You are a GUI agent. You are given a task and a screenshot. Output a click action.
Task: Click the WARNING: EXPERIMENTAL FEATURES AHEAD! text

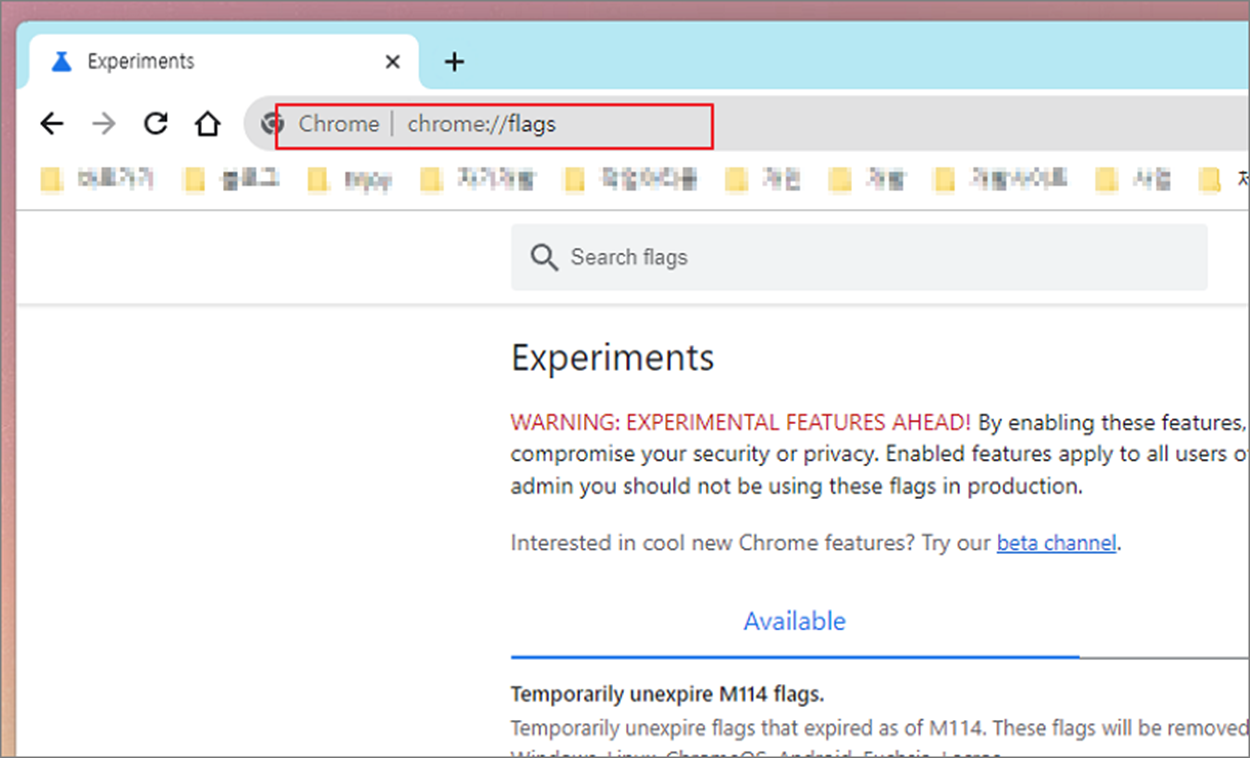pos(741,422)
